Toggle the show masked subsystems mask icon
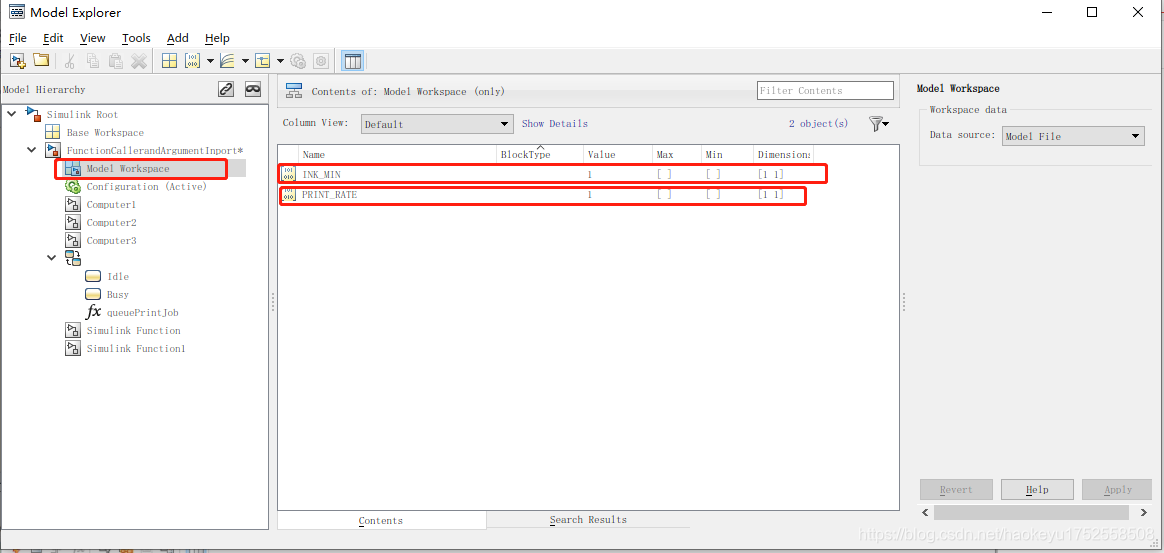This screenshot has height=553, width=1164. tap(254, 89)
